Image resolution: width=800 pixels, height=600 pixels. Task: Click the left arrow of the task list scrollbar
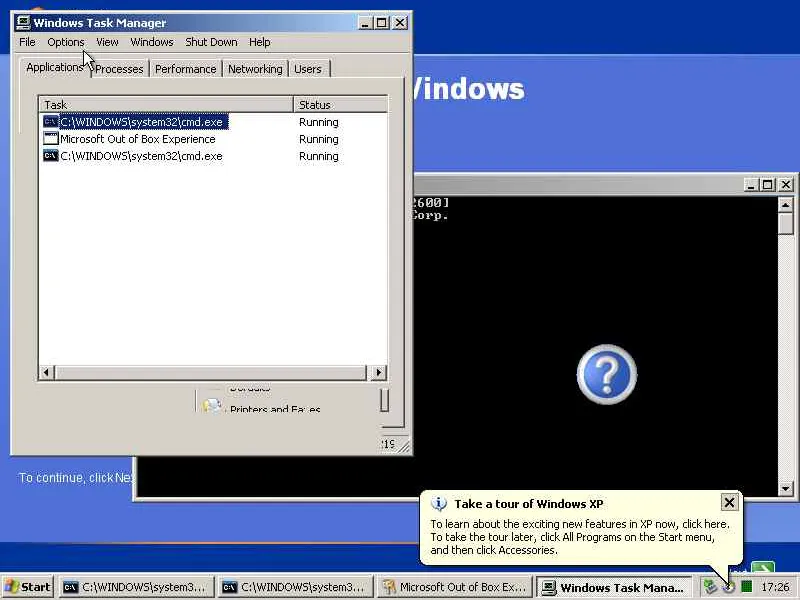(x=46, y=372)
